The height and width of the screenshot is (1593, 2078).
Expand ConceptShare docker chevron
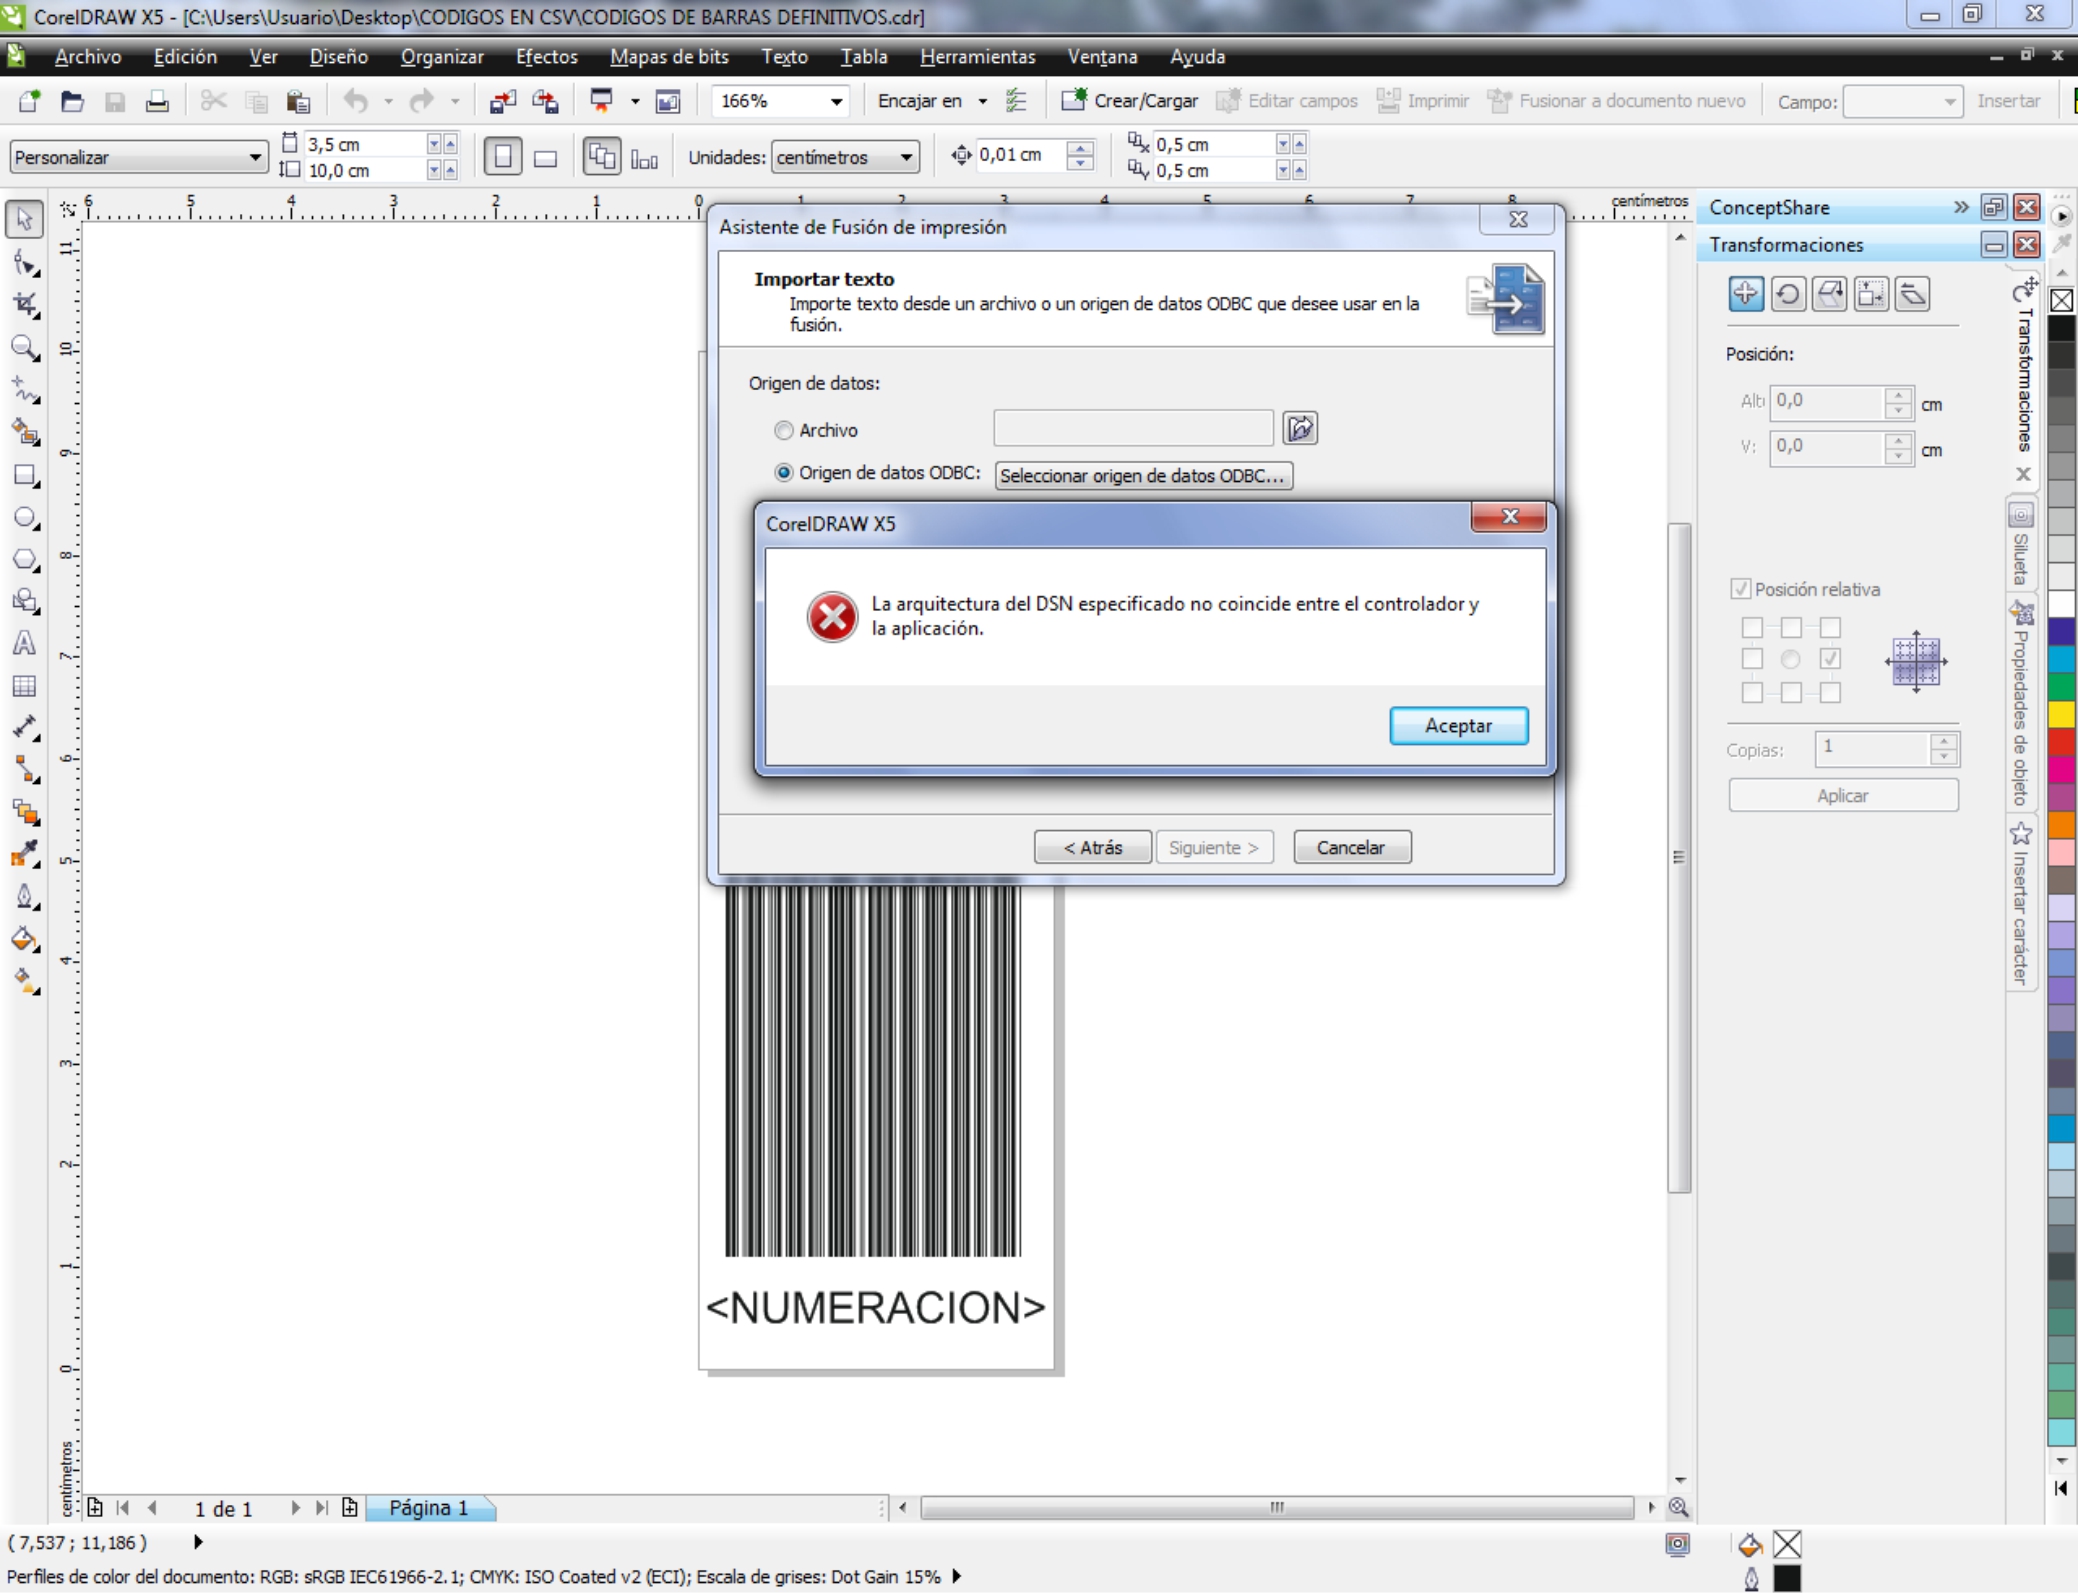click(1961, 207)
